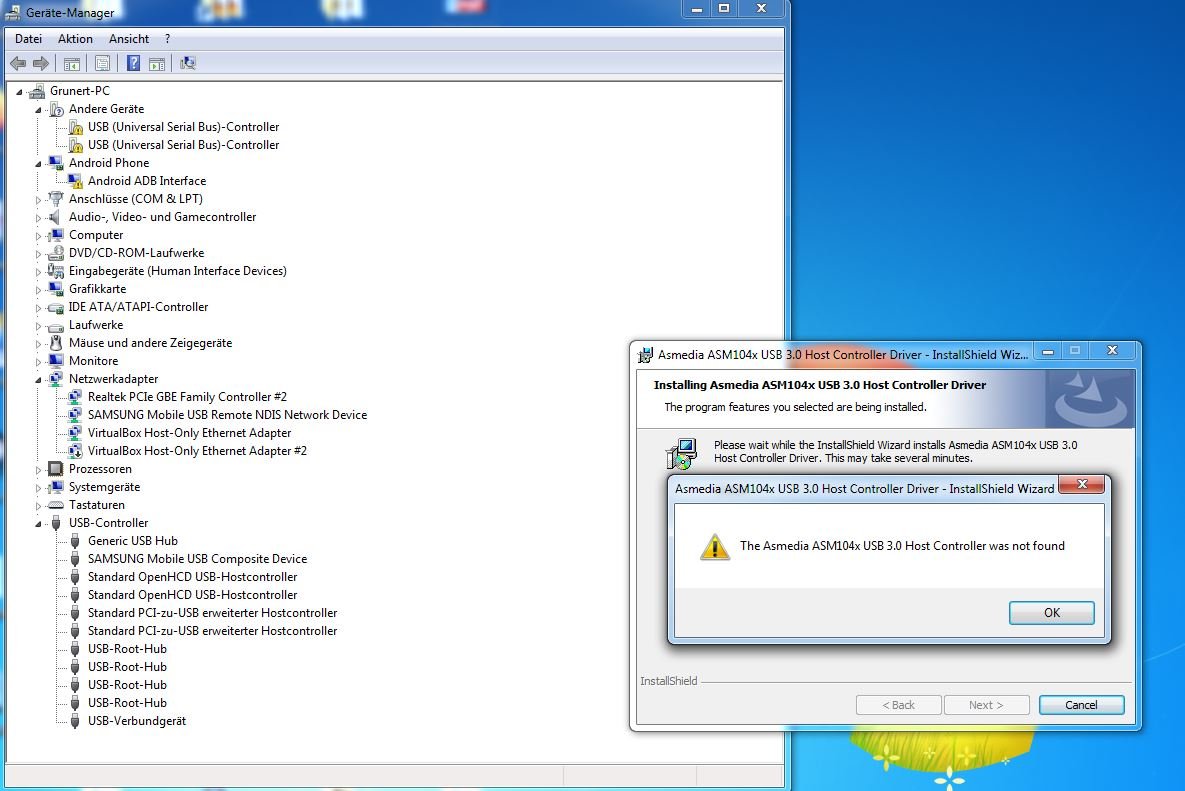Click the yellow warning triangle in error dialog
Image resolution: width=1185 pixels, height=791 pixels.
[714, 546]
